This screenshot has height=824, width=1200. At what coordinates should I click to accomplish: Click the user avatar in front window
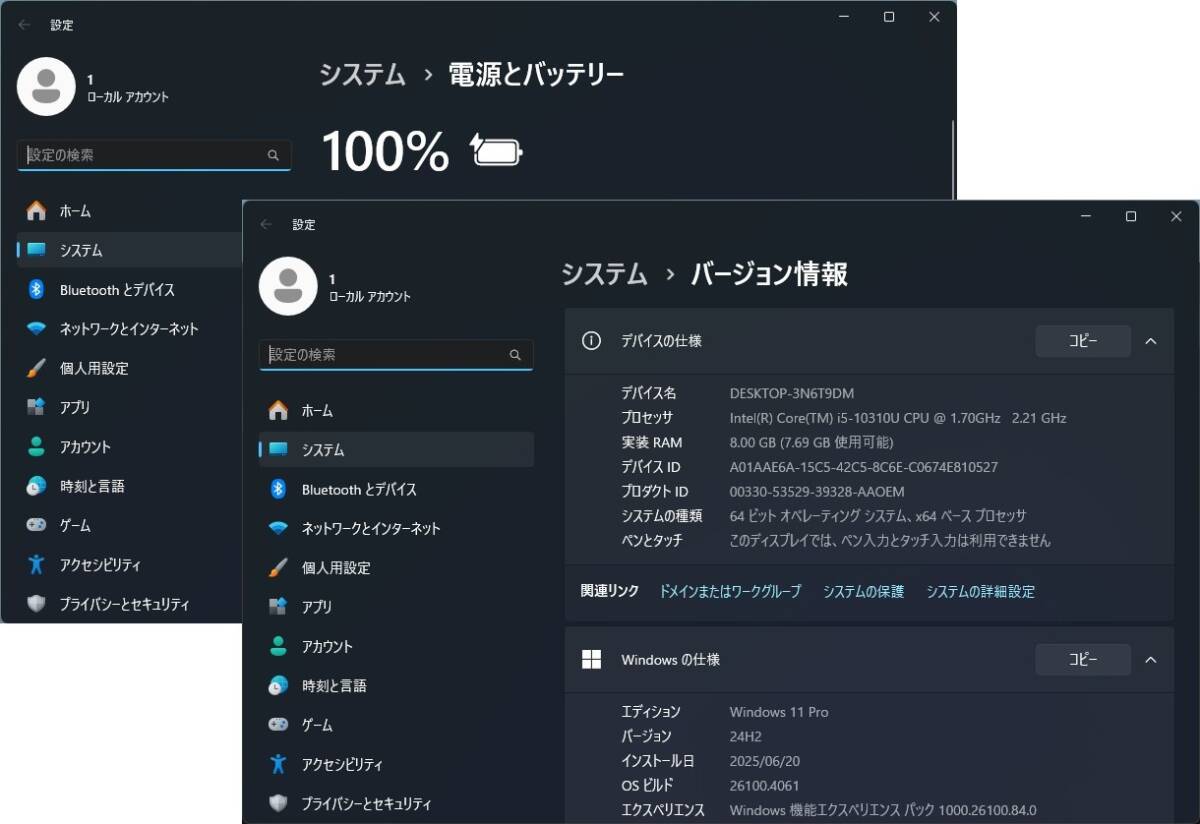click(x=288, y=286)
